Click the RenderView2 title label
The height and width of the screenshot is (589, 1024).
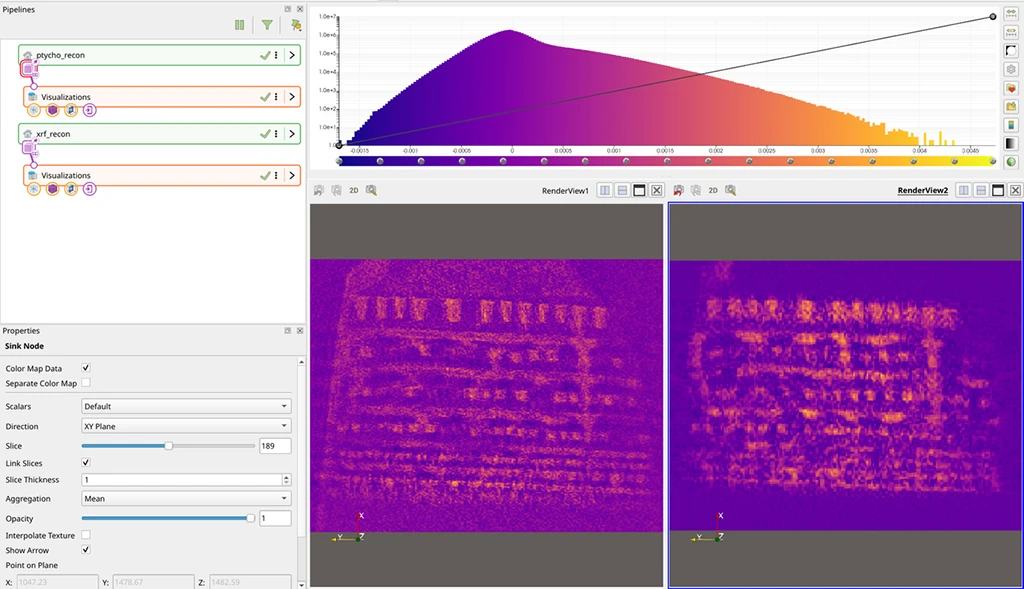point(923,191)
